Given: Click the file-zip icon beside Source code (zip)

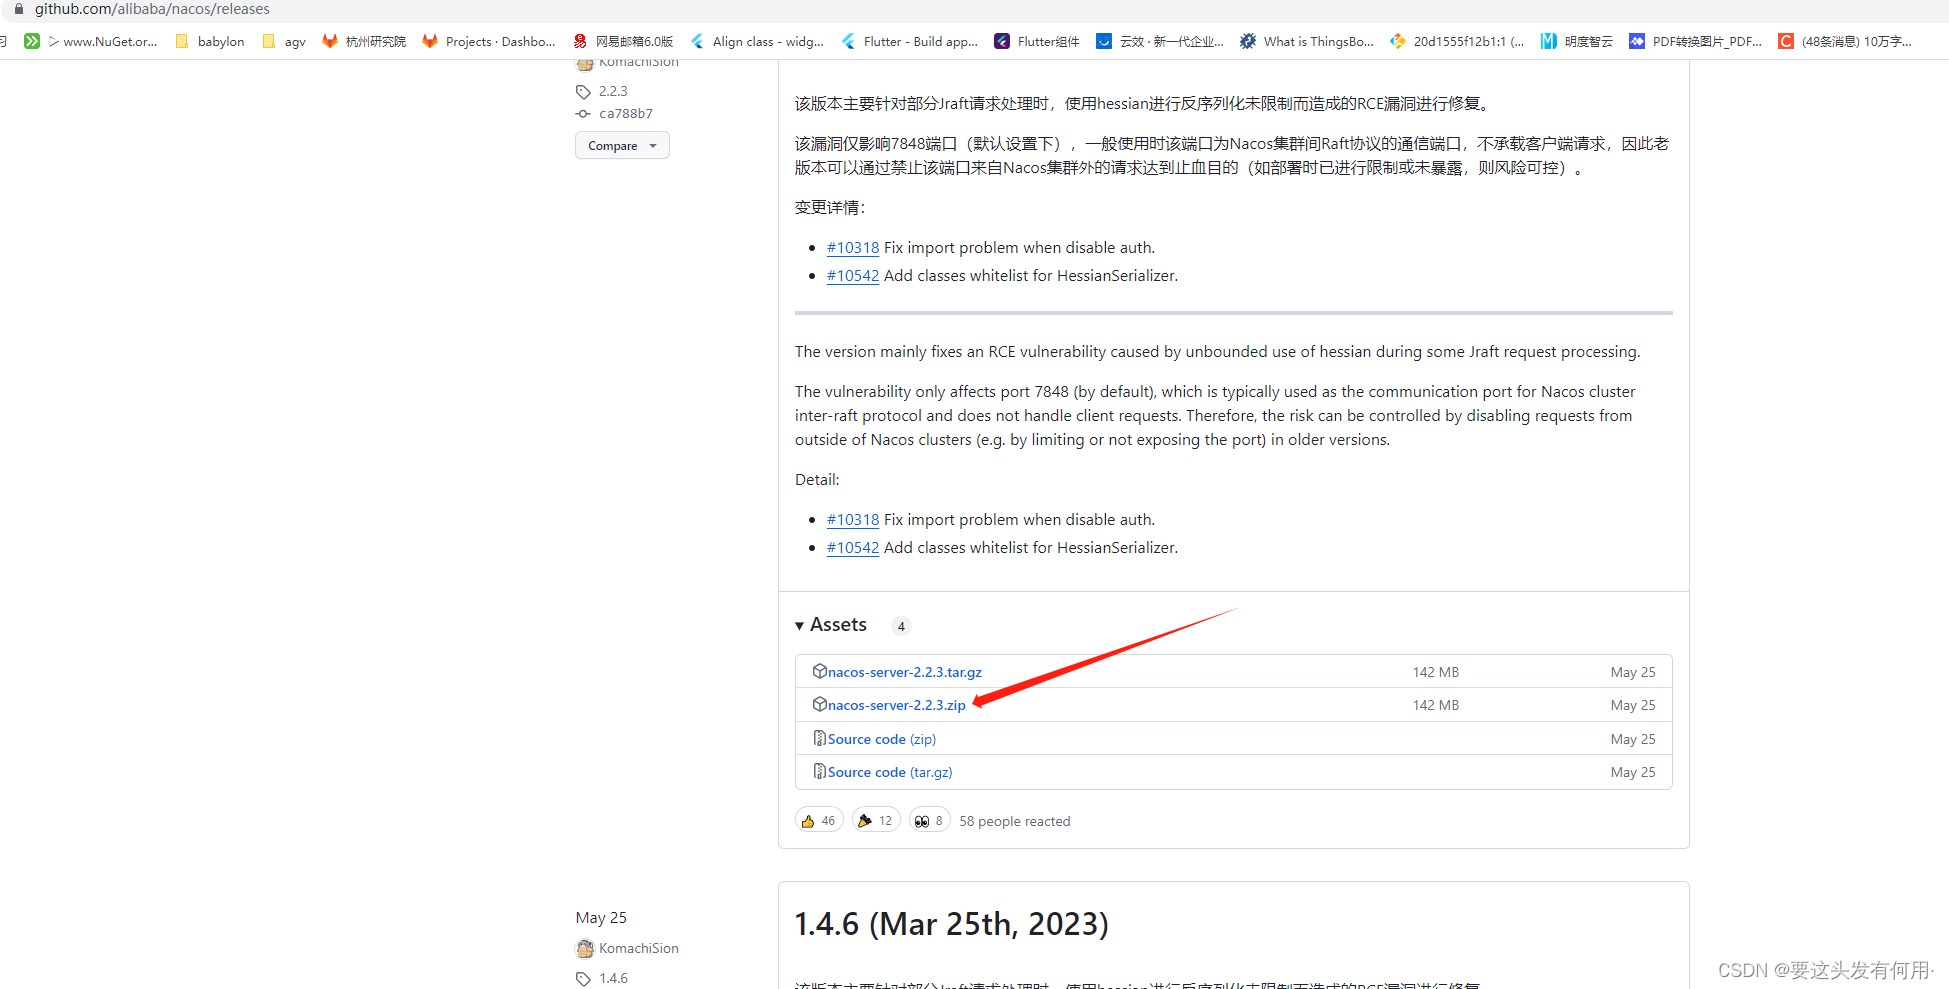Looking at the screenshot, I should click(x=820, y=738).
